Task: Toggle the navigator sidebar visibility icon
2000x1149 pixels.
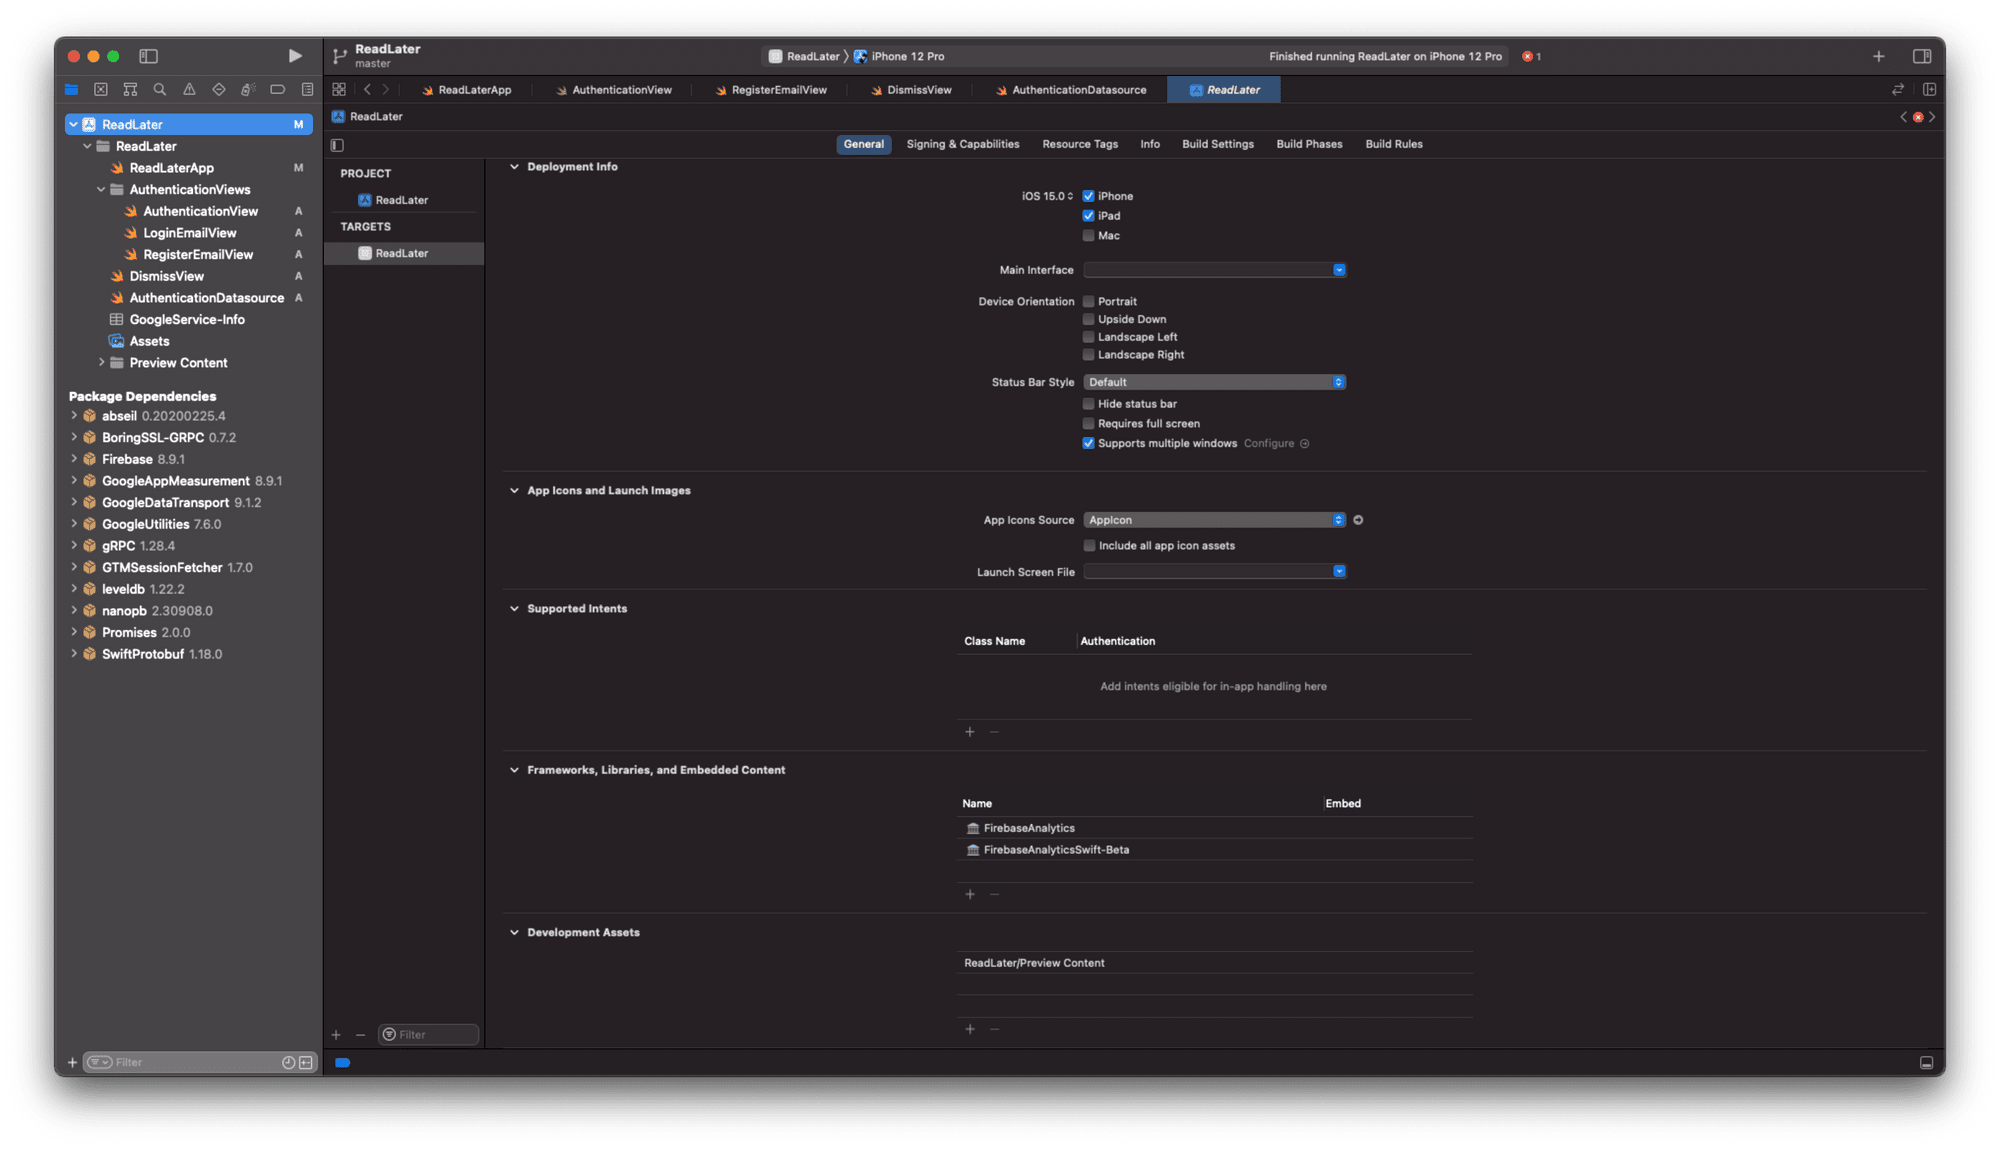Action: tap(148, 56)
